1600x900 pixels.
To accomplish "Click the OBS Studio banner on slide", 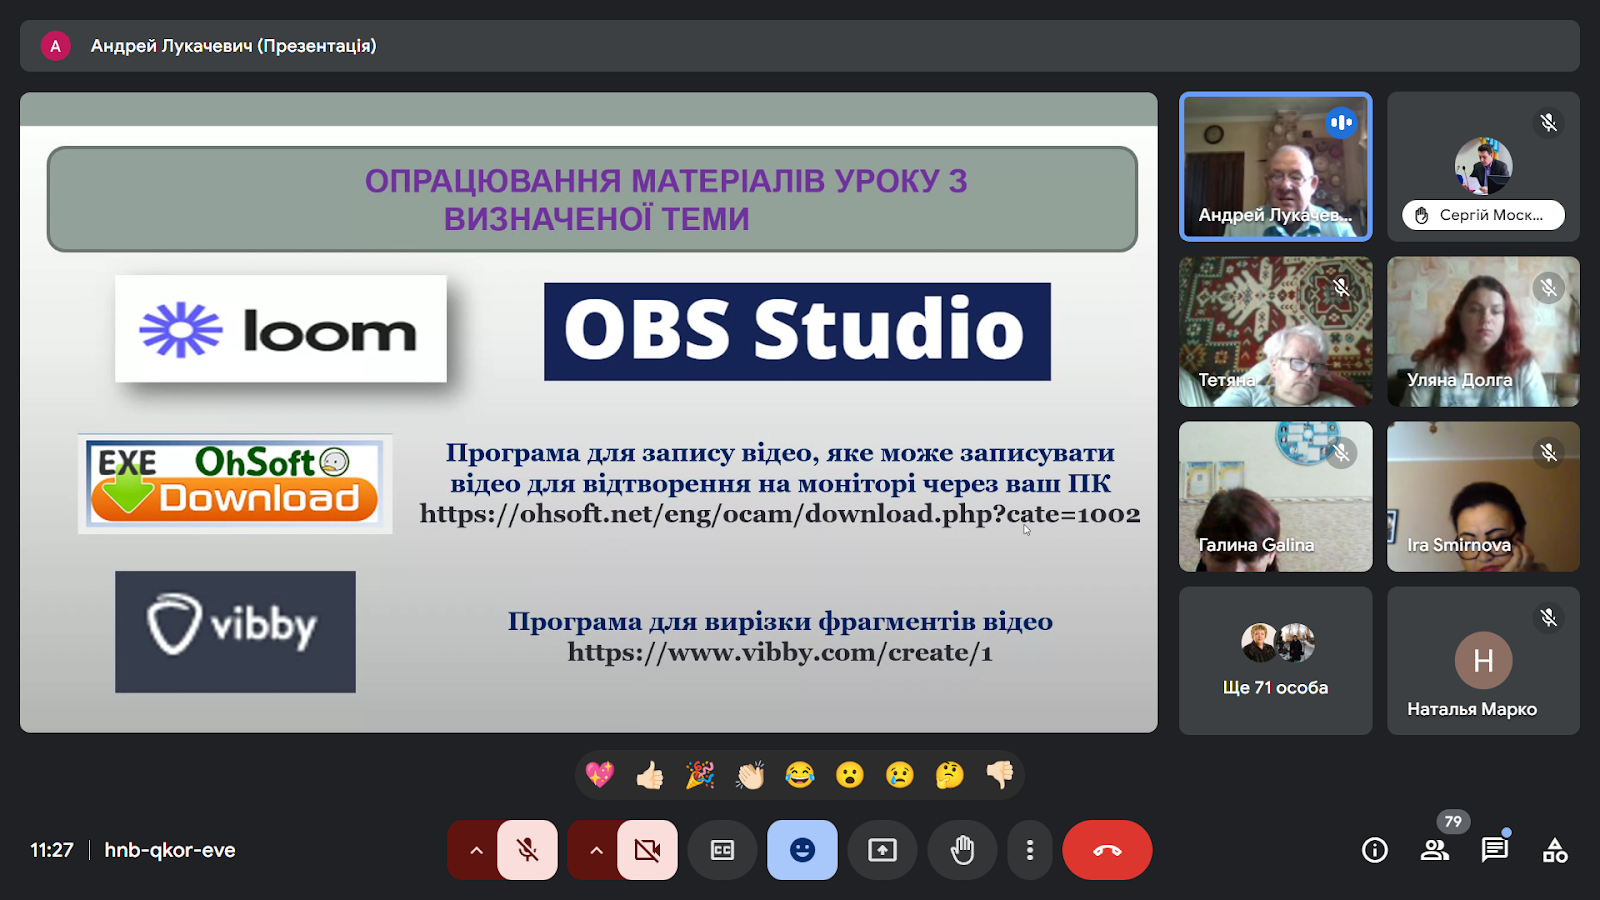I will 797,331.
